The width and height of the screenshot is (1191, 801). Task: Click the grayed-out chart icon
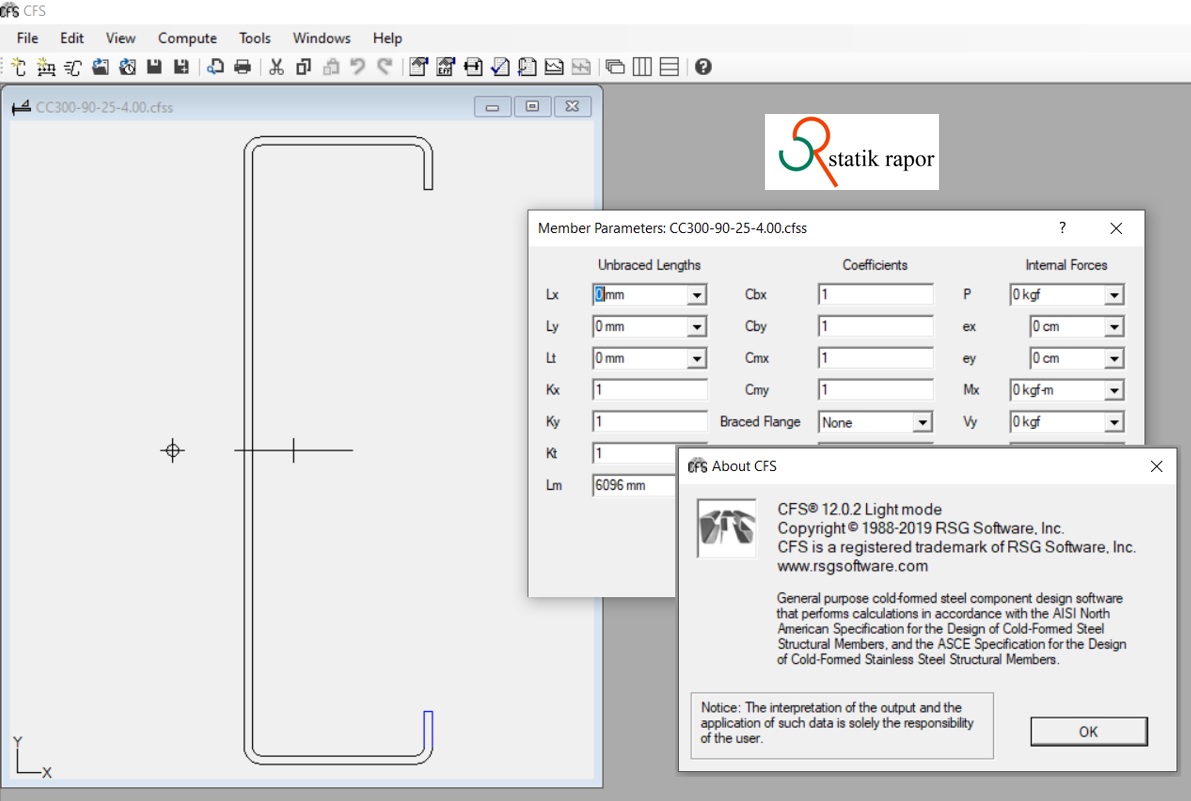click(581, 67)
